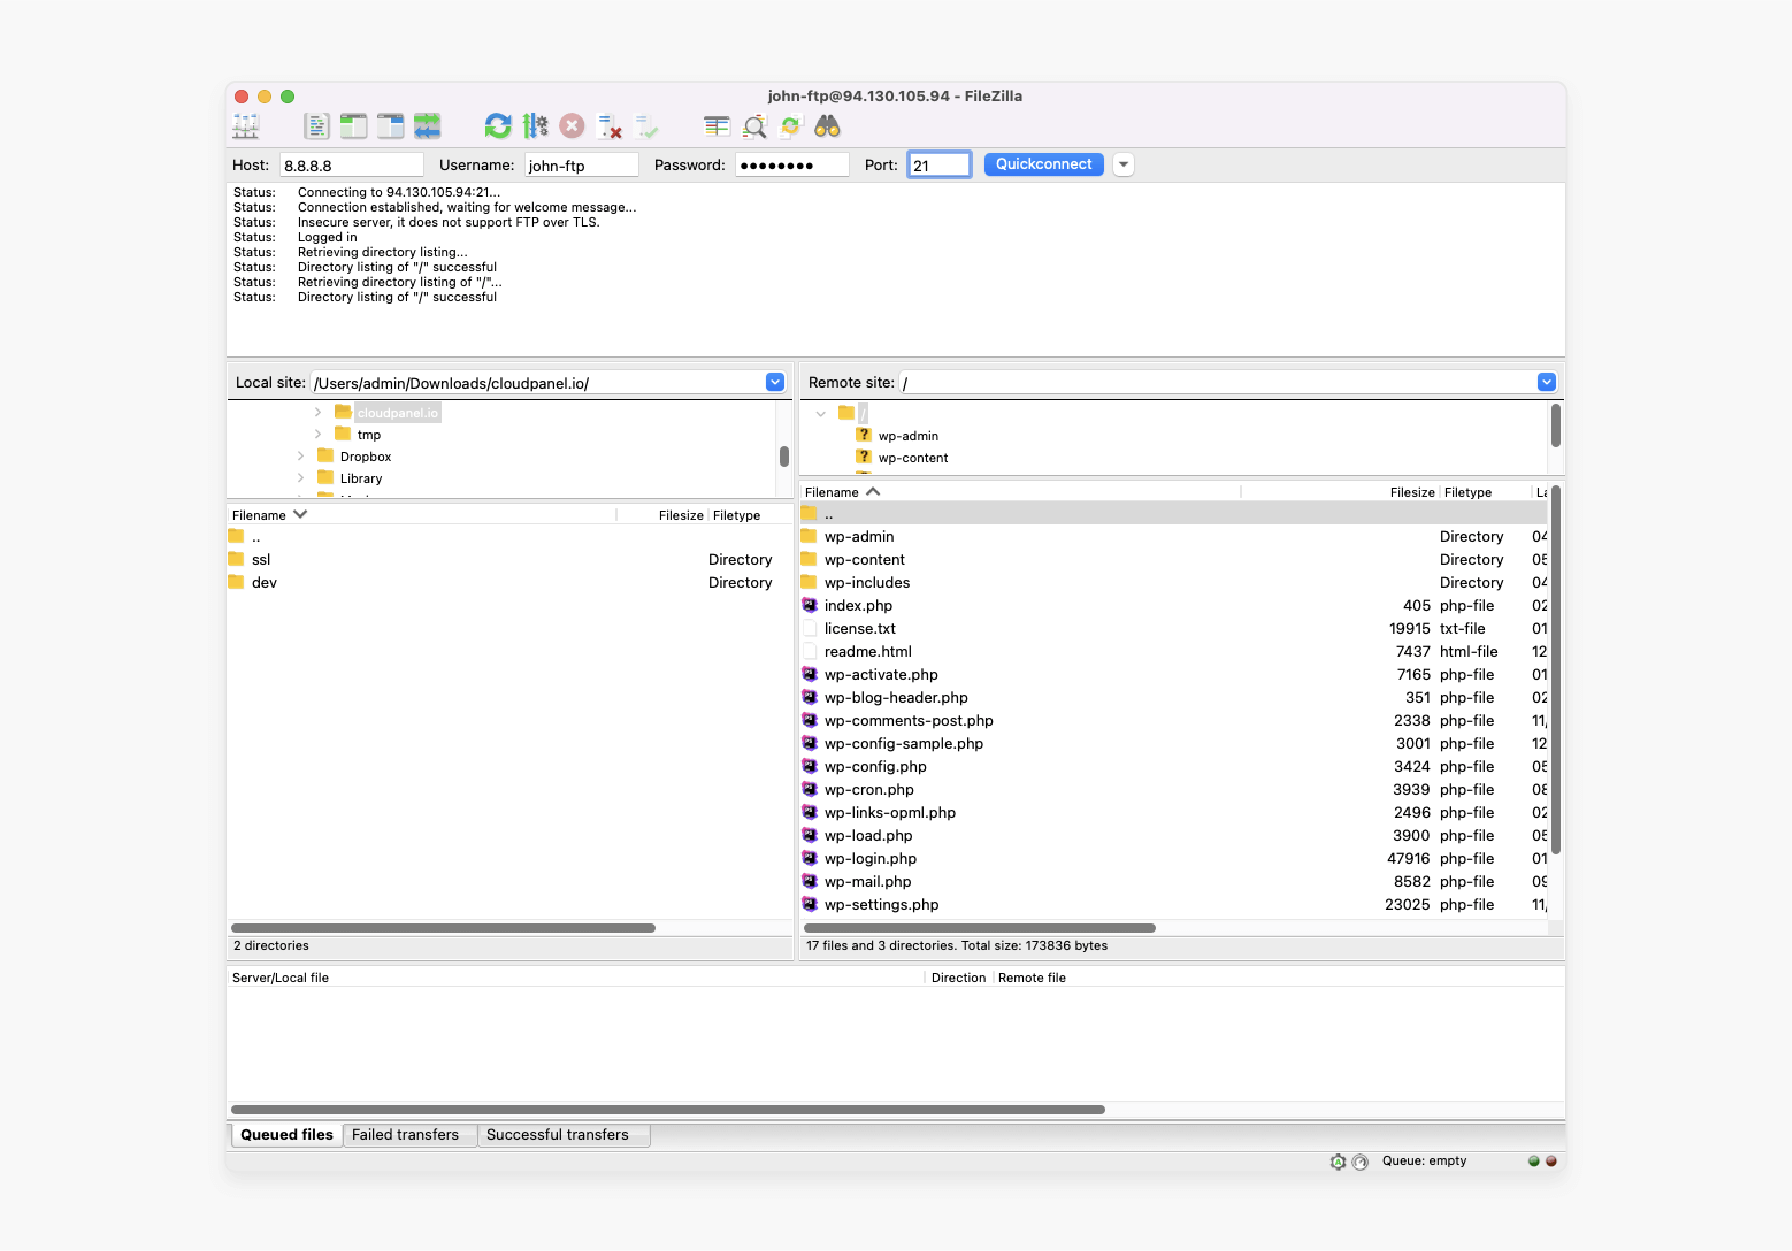The height and width of the screenshot is (1251, 1792).
Task: Click remote file list vertical scrollbar
Action: click(x=1555, y=670)
